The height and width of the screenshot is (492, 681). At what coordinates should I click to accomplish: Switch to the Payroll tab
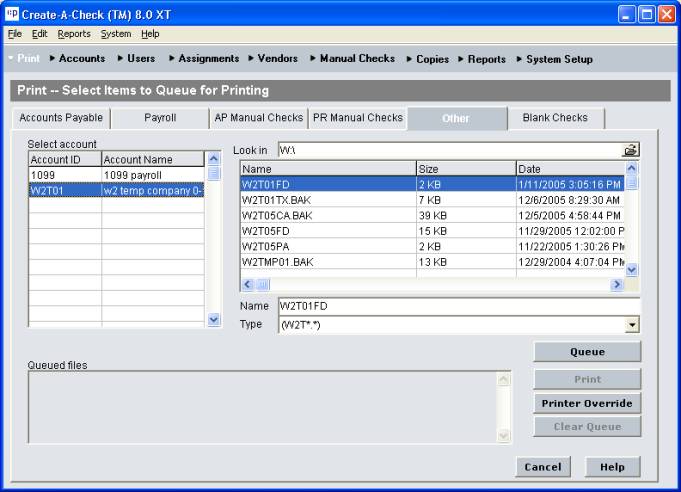click(160, 118)
